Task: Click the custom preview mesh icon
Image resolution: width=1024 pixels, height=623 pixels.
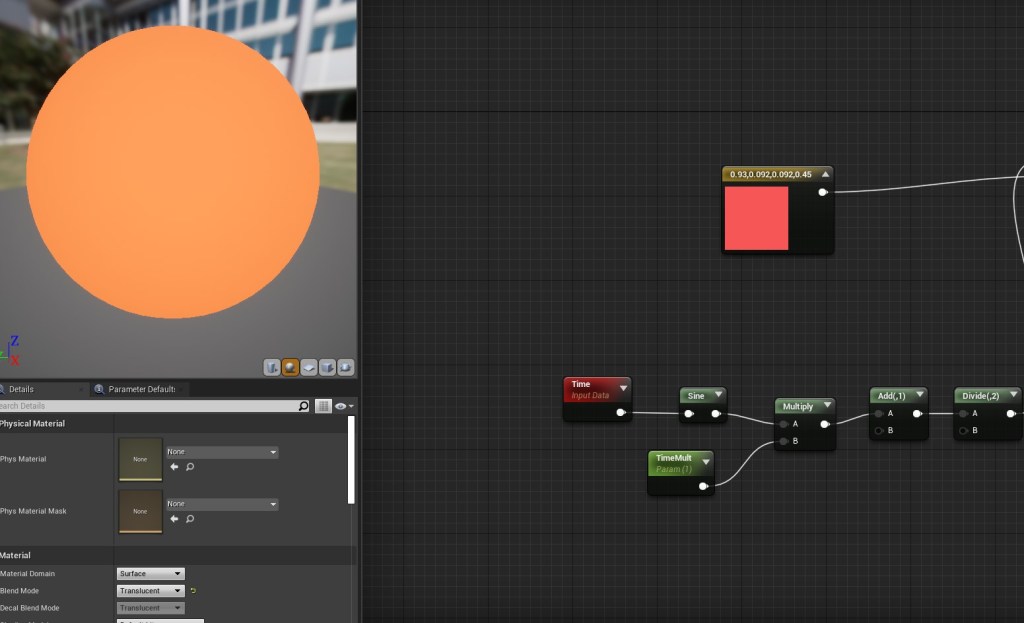Action: 346,367
